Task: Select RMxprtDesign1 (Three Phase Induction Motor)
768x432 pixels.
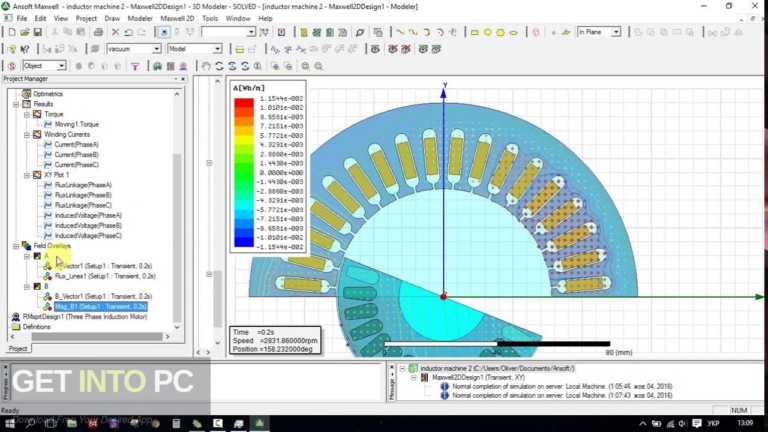Action: coord(85,317)
